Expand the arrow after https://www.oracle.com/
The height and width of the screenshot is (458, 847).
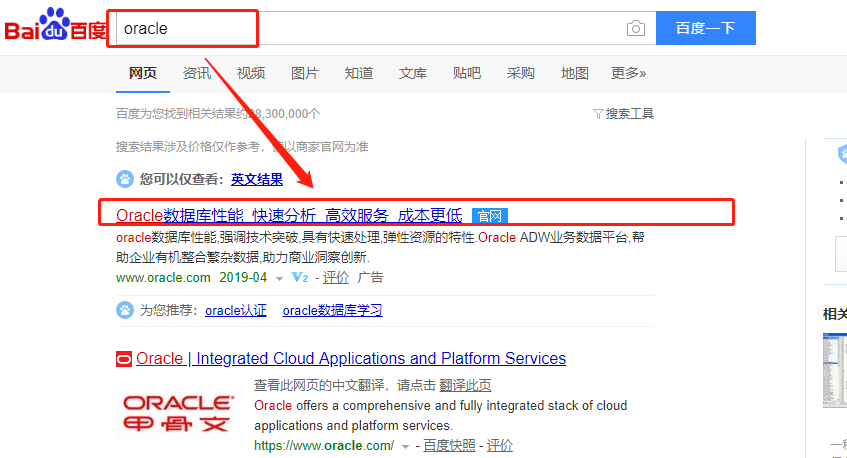point(405,447)
